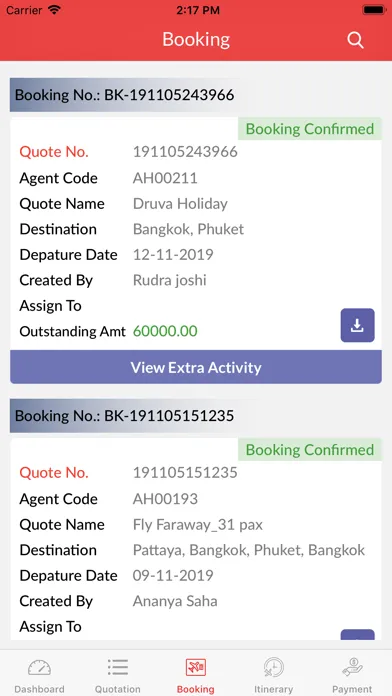
Task: Select the Booking No. BK-191105151235 header
Action: [125, 416]
